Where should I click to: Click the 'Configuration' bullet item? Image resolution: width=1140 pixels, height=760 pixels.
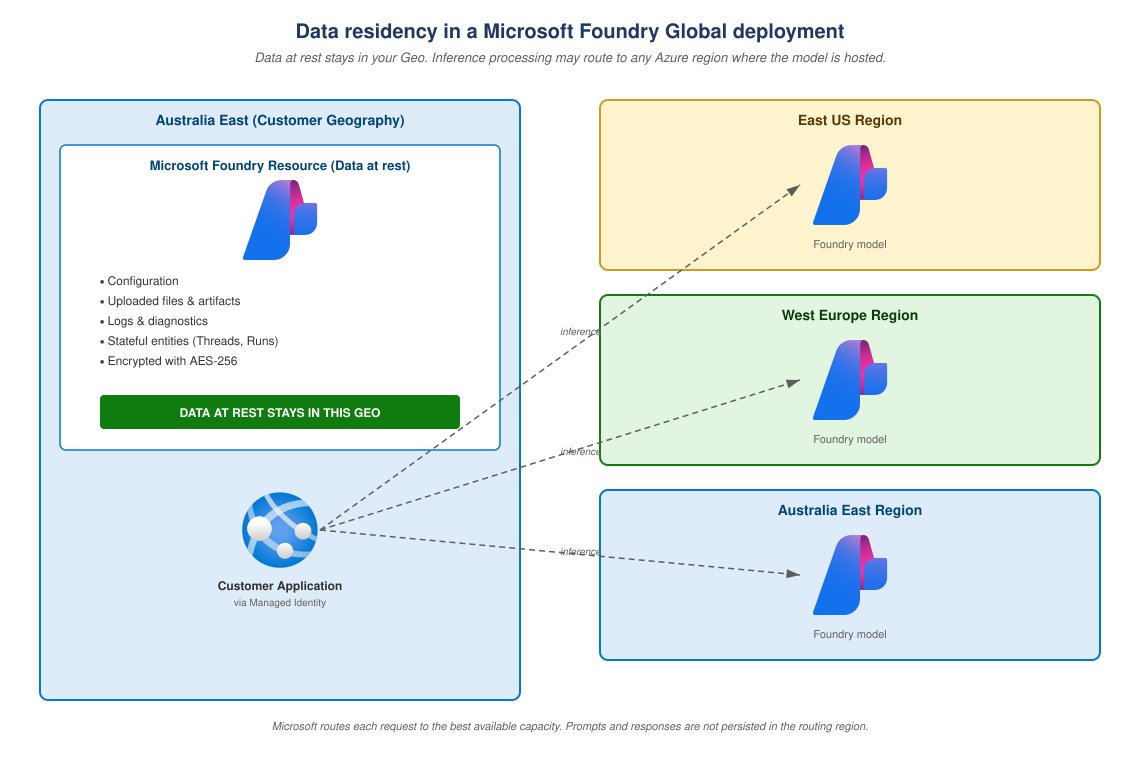point(140,281)
